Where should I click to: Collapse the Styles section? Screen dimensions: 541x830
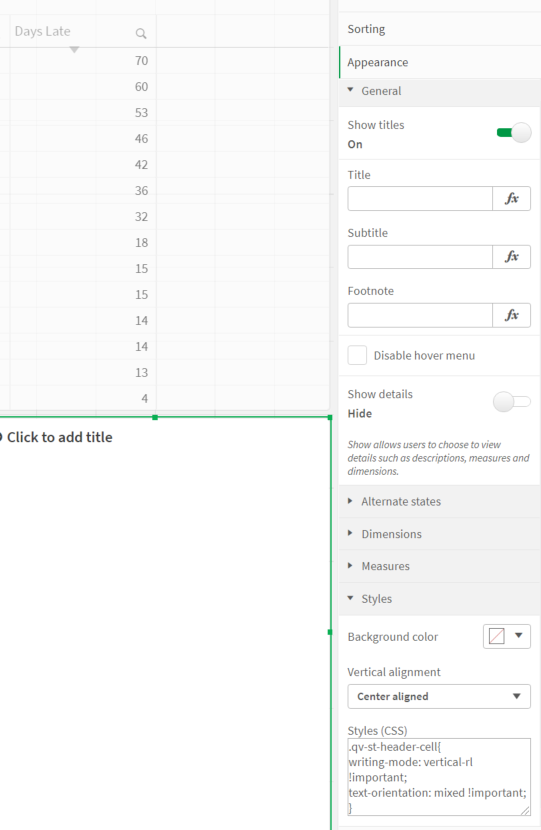click(x=439, y=599)
